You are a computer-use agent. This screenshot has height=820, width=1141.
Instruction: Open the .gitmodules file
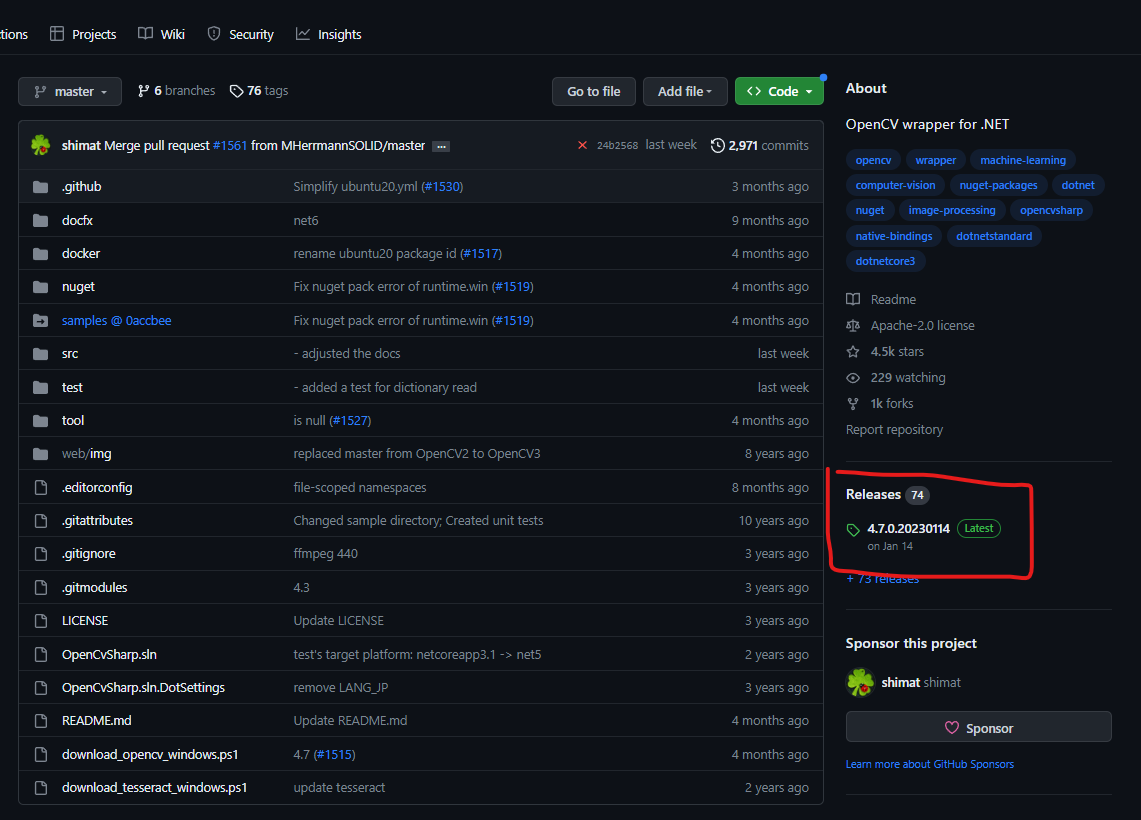click(95, 588)
